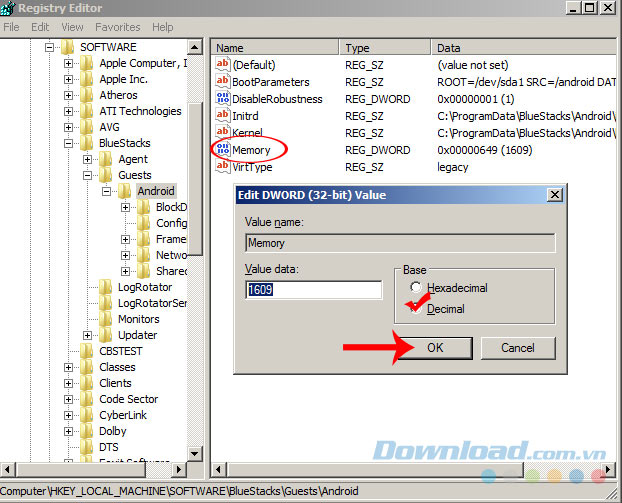Cancel the Edit DWORD dialog

(x=518, y=348)
